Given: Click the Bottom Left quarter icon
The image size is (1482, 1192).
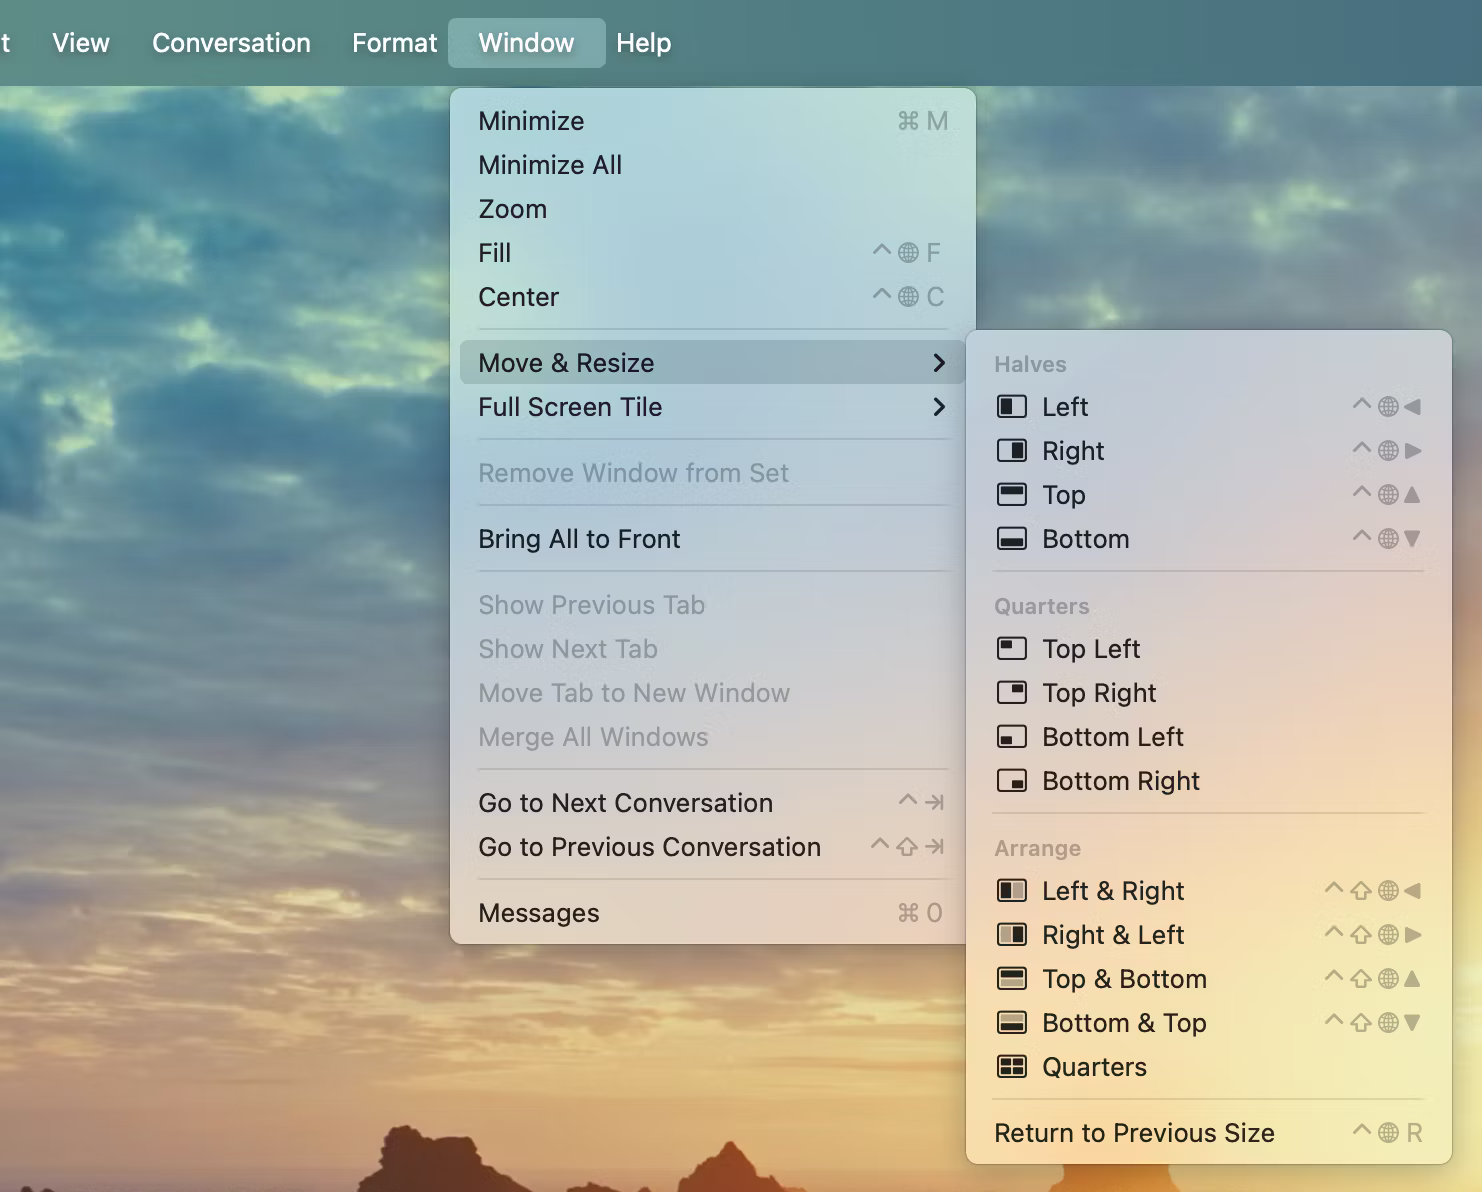Looking at the screenshot, I should [x=1011, y=737].
